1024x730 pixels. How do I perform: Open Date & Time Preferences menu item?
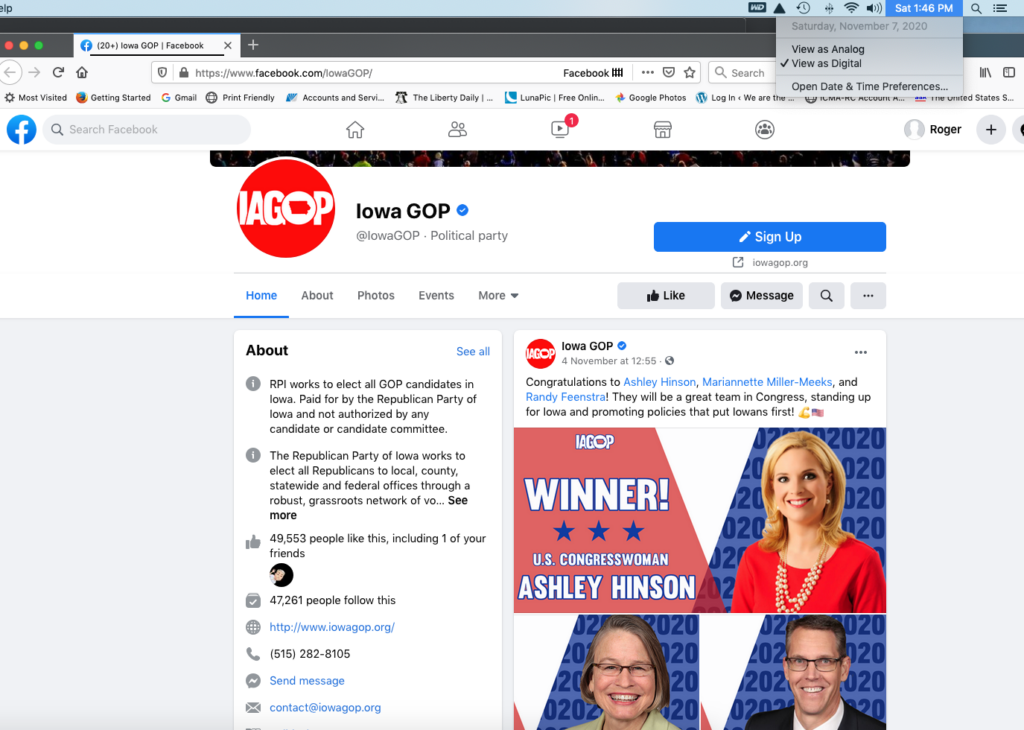(869, 86)
